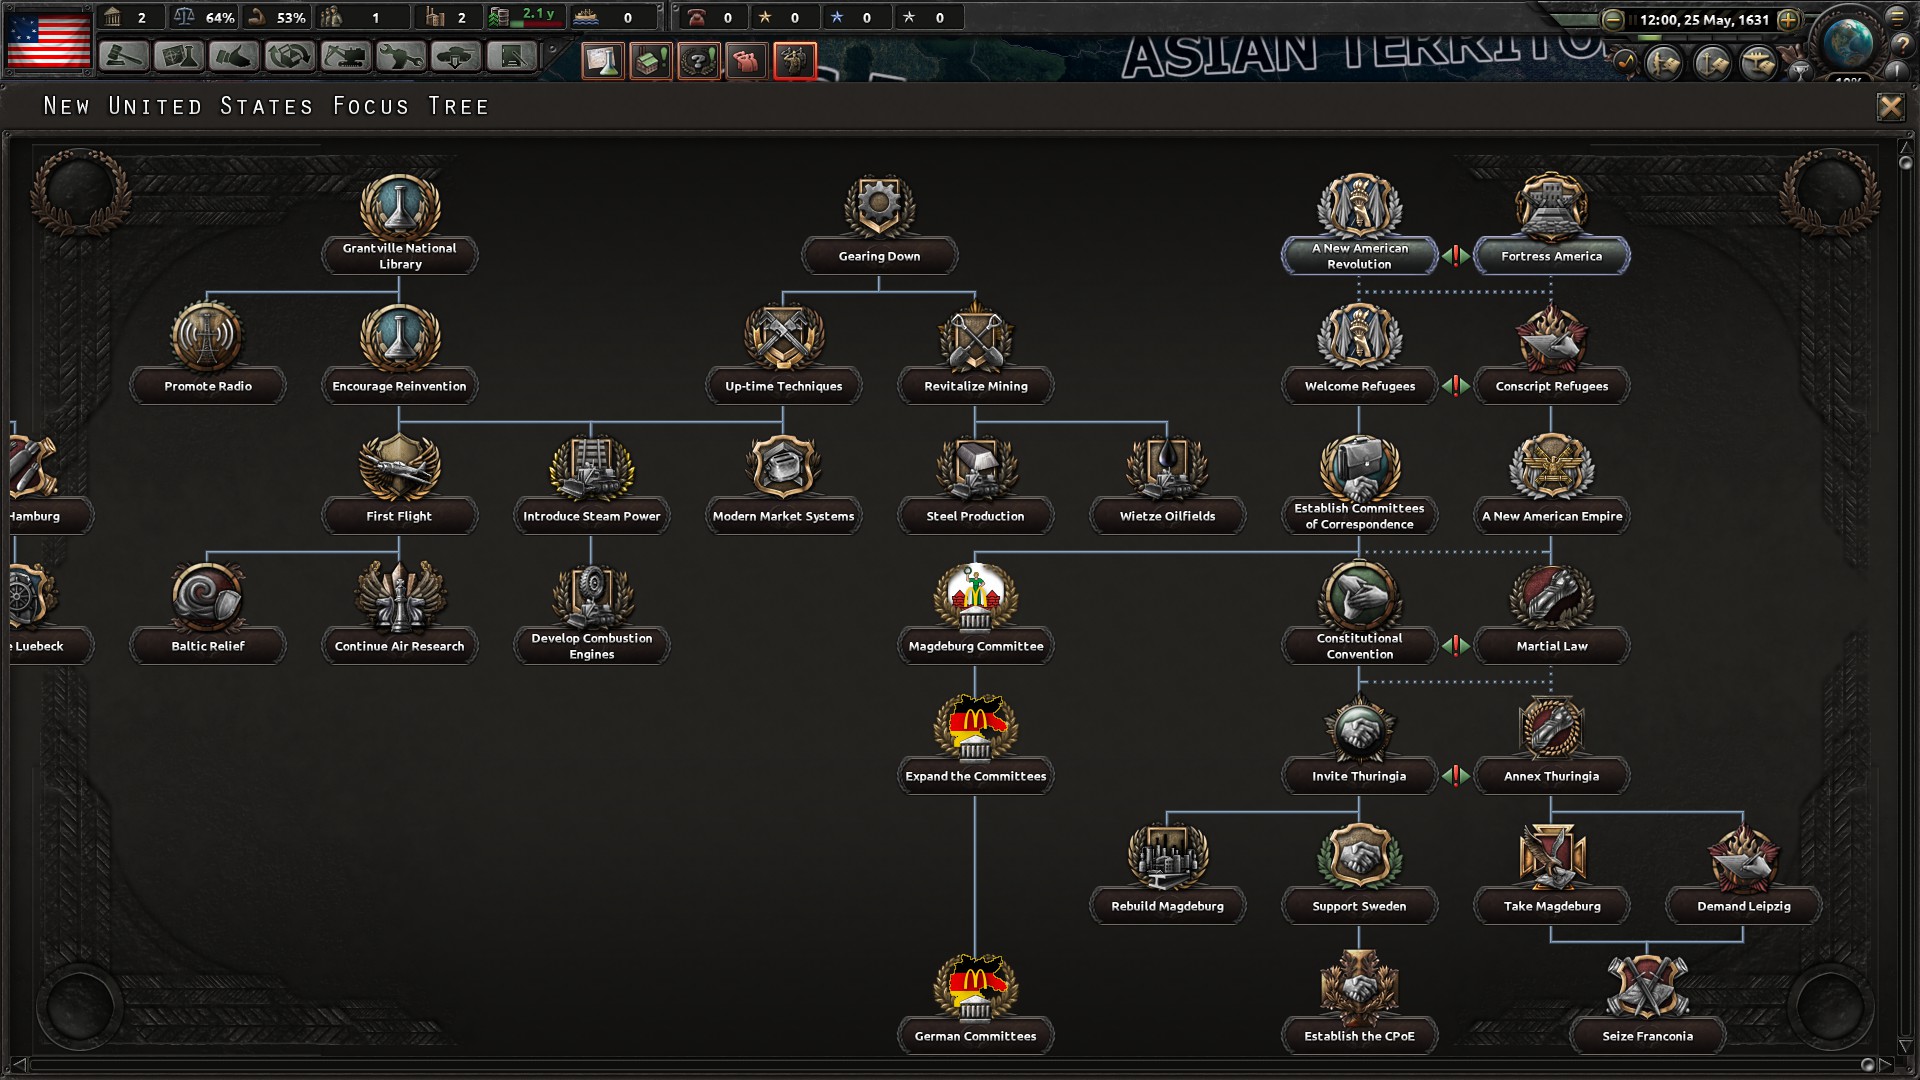
Task: Choose the Gearing Down focus icon
Action: click(x=879, y=207)
